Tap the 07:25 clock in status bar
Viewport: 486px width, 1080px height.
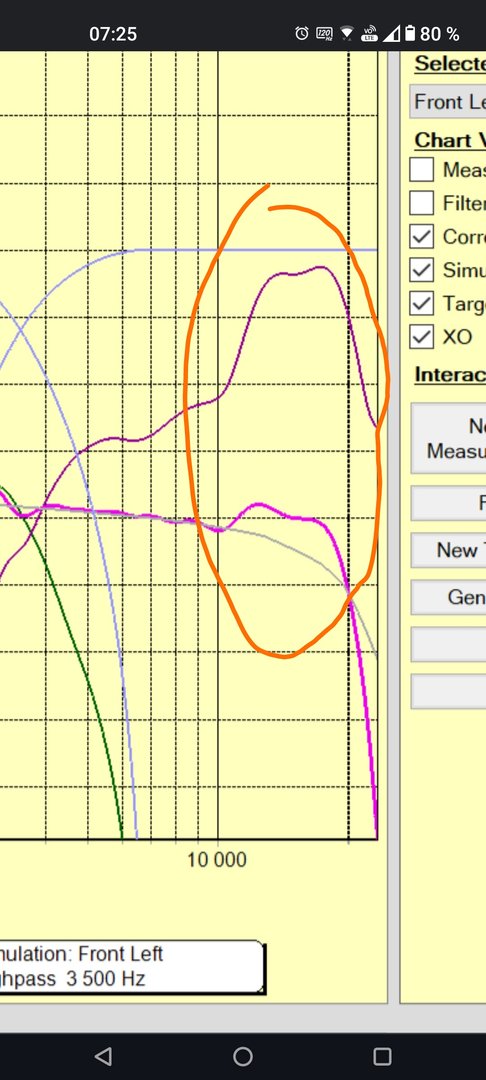[113, 34]
